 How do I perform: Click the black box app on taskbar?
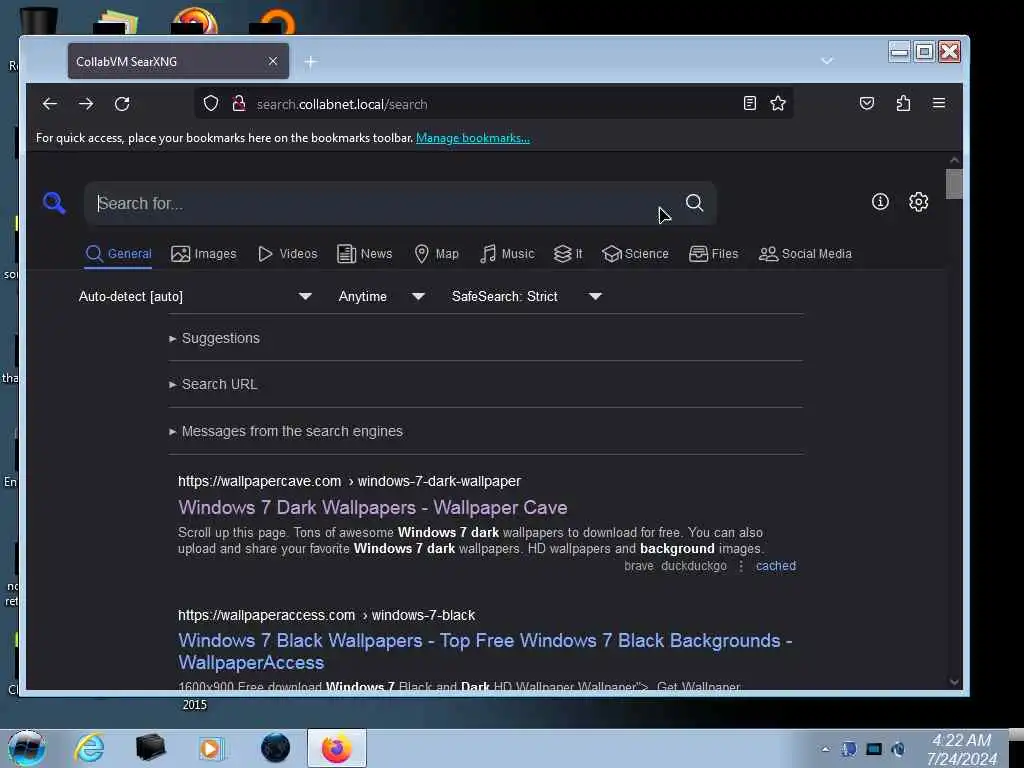coord(150,748)
